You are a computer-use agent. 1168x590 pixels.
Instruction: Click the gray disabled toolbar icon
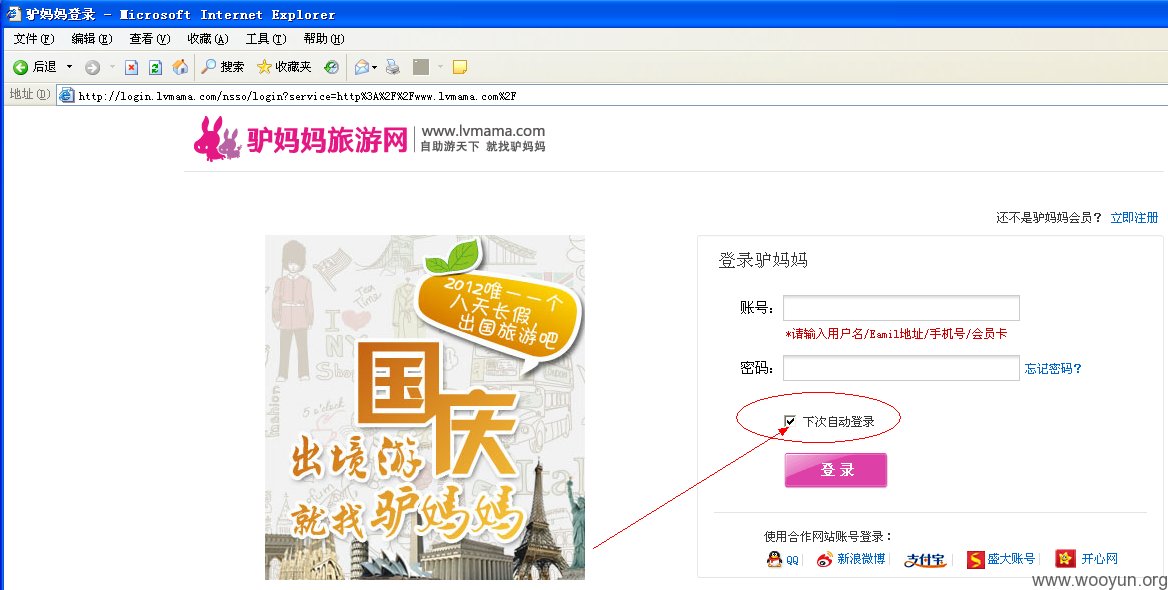coord(421,67)
